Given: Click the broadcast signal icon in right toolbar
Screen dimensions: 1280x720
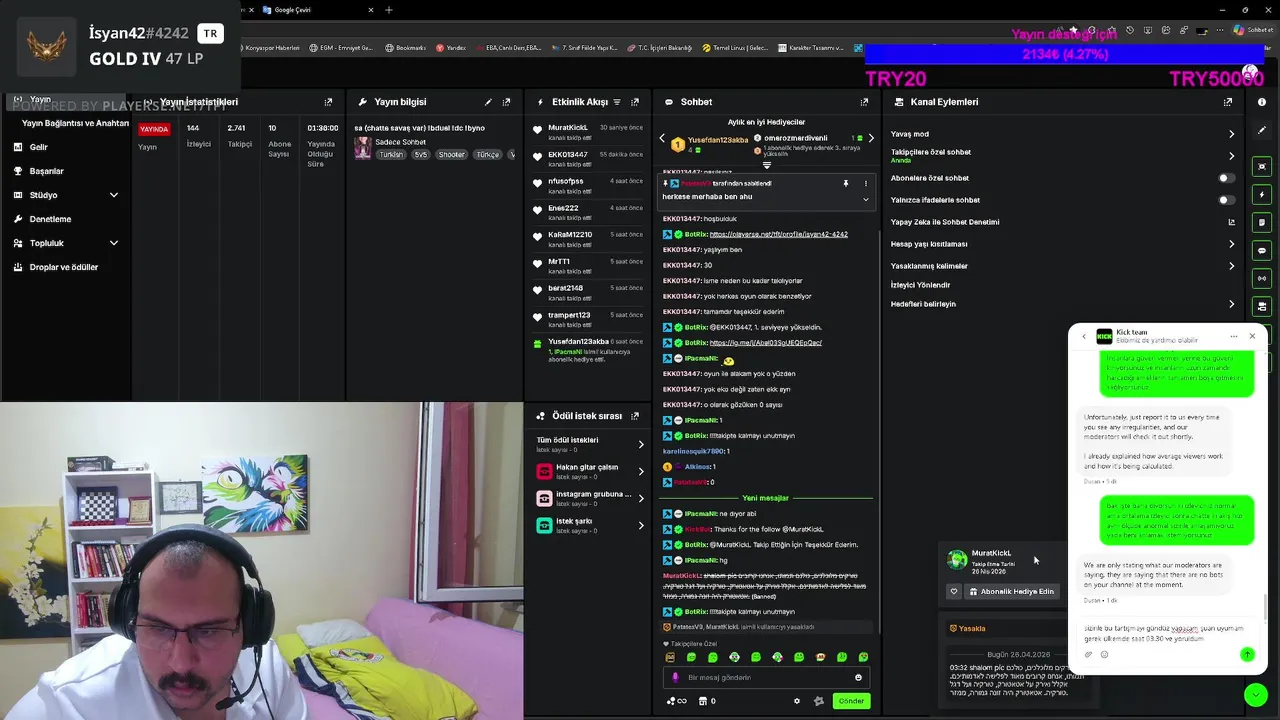Looking at the screenshot, I should coord(1262,278).
